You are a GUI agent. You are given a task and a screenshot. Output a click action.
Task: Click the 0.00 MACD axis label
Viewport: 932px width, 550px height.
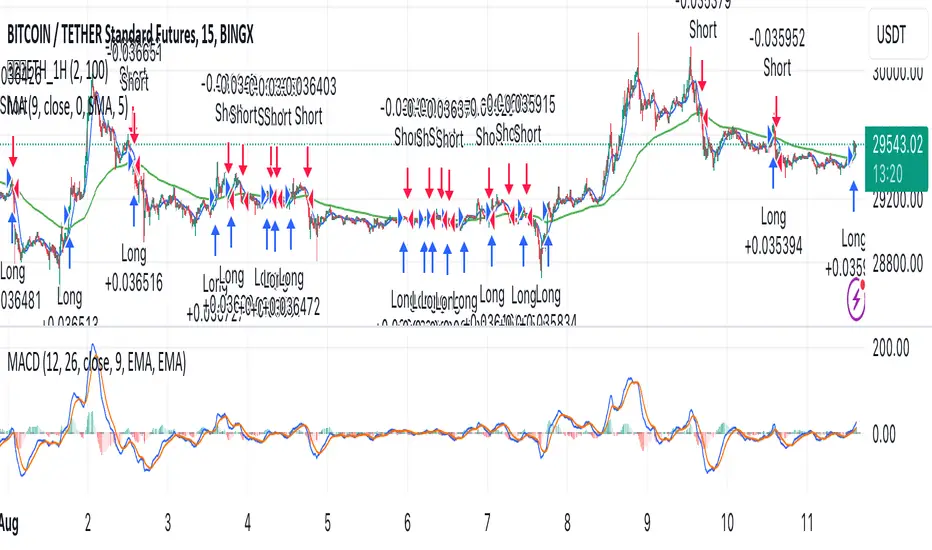point(884,433)
